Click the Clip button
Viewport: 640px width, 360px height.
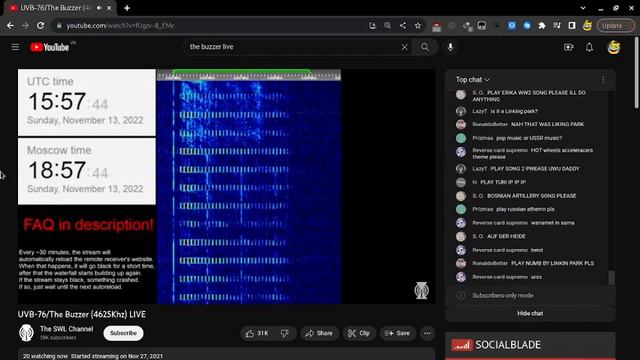359,333
